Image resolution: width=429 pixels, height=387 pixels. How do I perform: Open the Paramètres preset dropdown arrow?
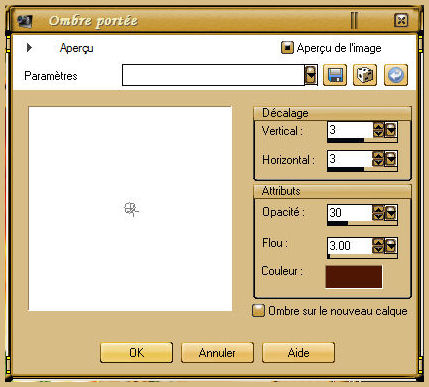[x=311, y=75]
